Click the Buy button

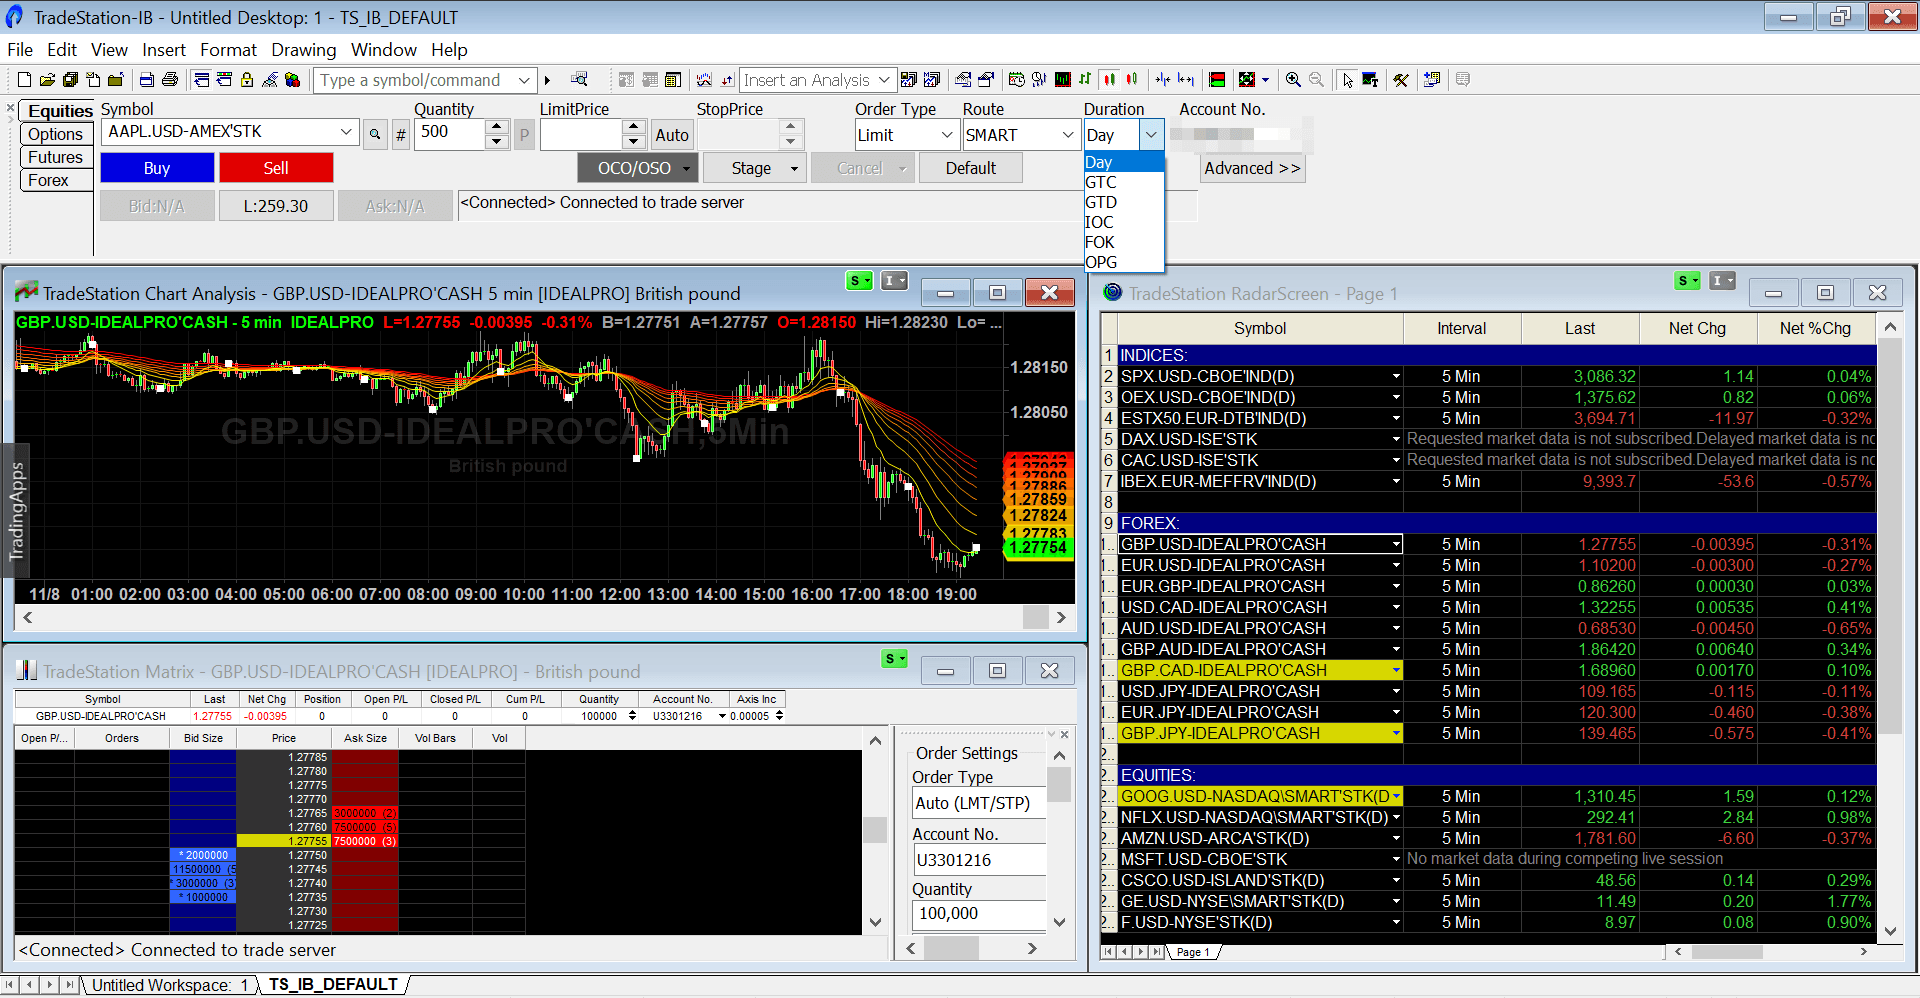(x=156, y=167)
